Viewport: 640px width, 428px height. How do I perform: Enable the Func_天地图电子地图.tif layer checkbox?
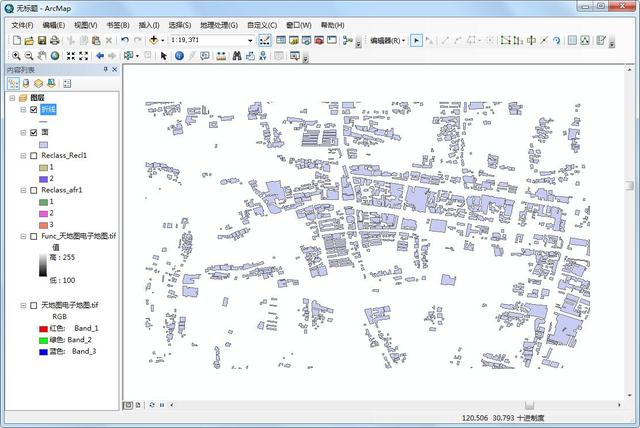point(34,236)
